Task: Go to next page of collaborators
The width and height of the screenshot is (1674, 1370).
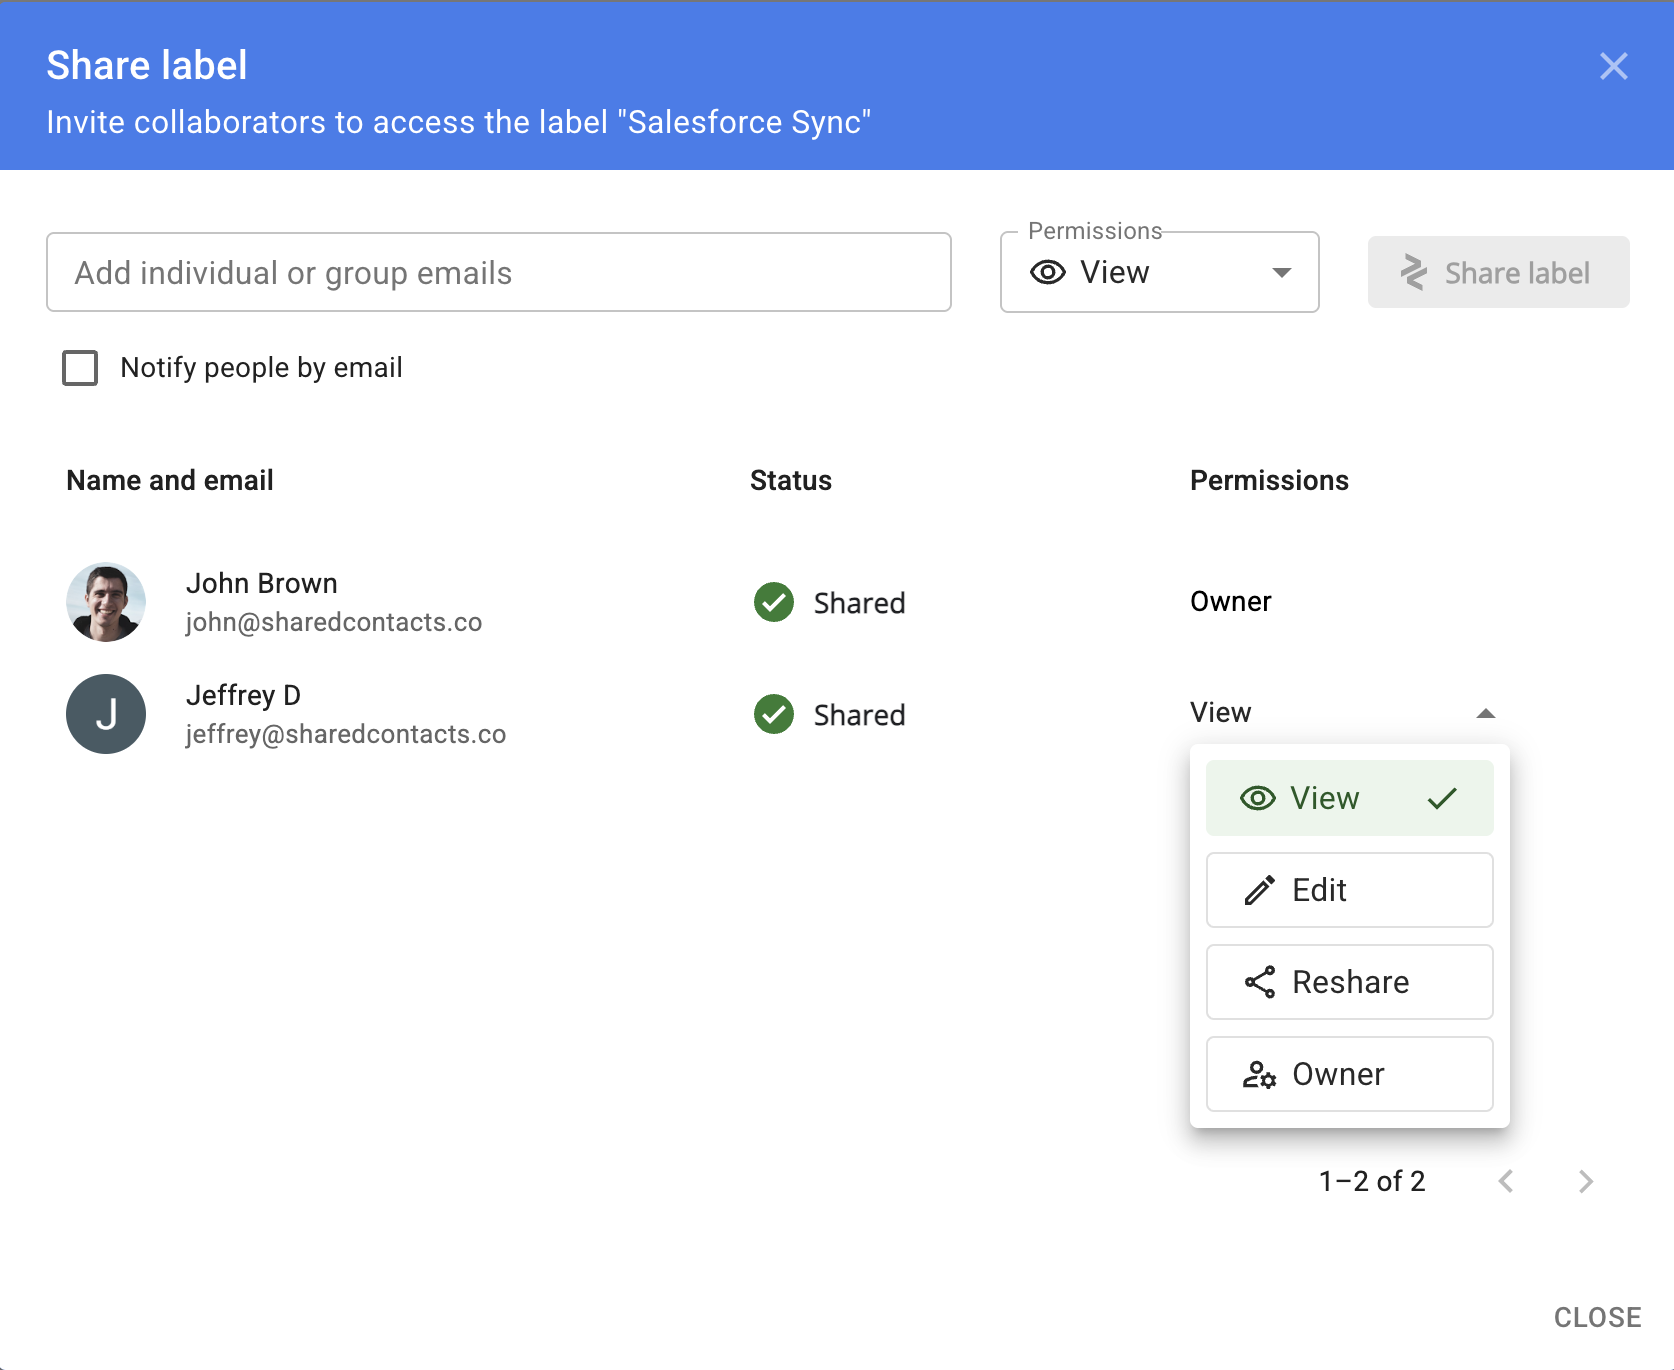Action: pos(1585,1181)
